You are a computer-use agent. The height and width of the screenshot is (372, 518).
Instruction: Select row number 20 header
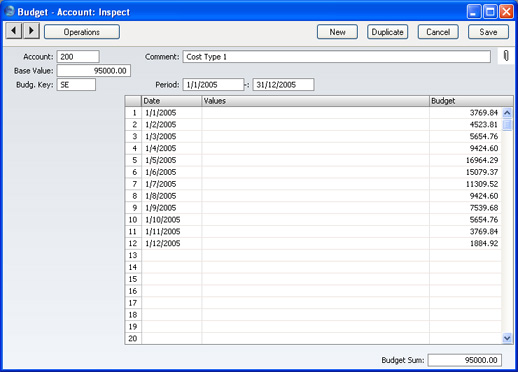pos(133,338)
